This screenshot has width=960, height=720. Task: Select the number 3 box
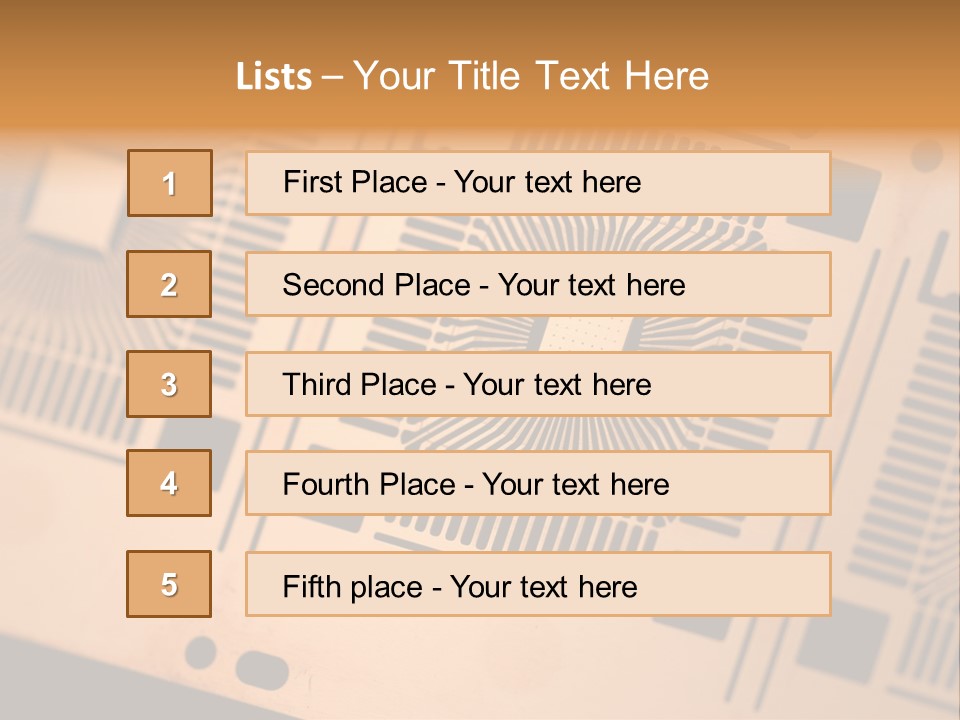(169, 384)
